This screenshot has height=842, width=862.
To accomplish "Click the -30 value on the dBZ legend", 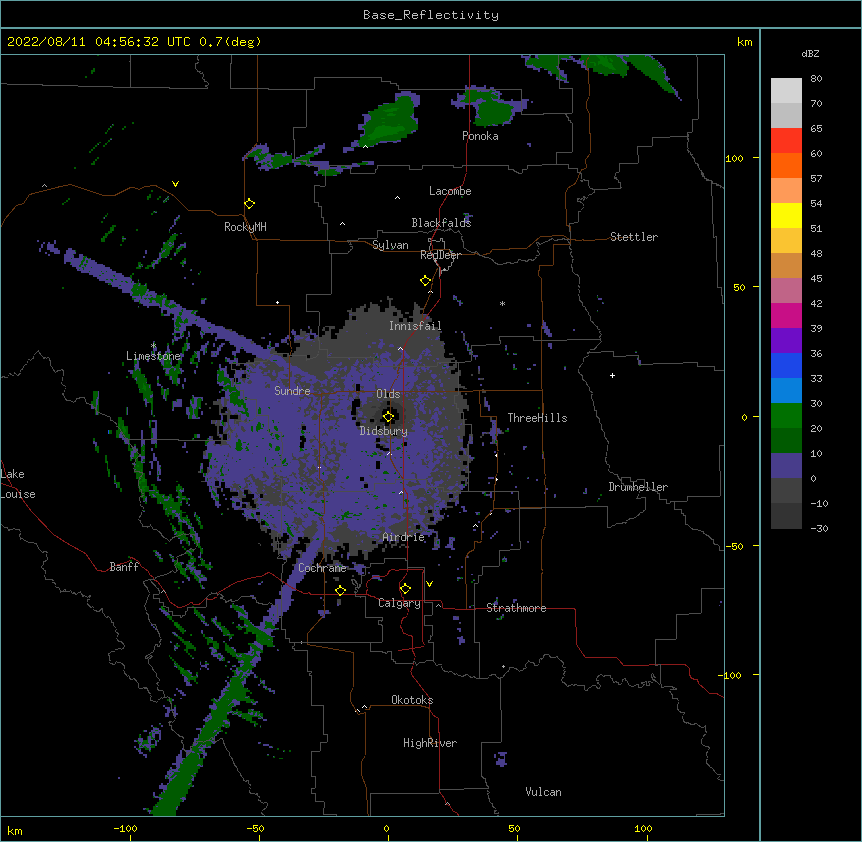I will (819, 528).
